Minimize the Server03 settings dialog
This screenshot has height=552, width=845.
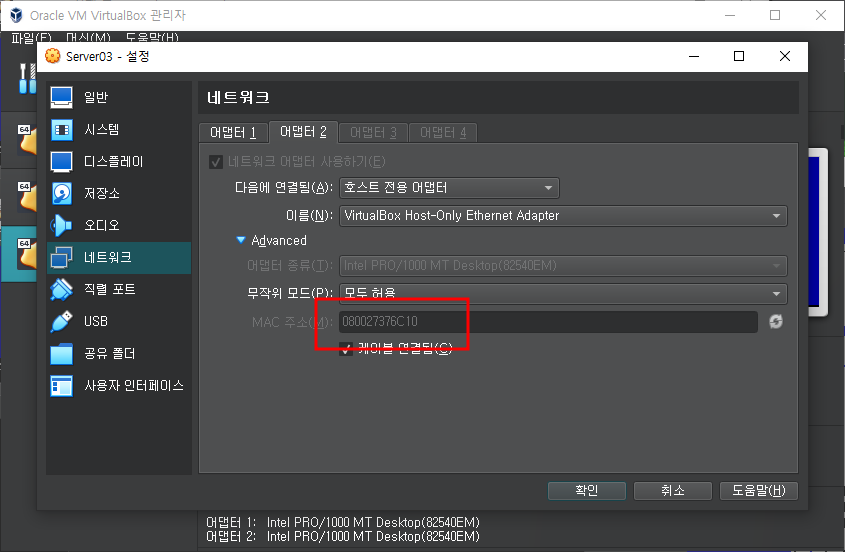pos(694,56)
